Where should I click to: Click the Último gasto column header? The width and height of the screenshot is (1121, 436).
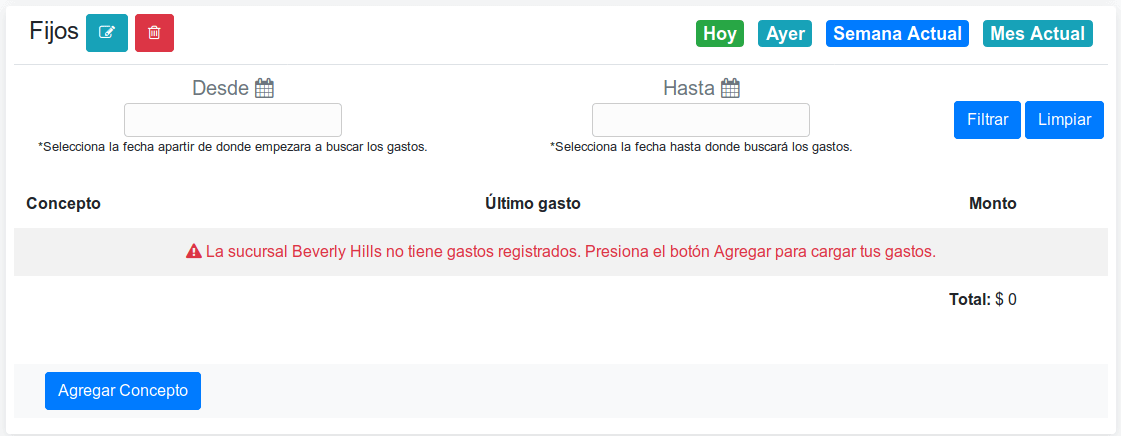[533, 204]
